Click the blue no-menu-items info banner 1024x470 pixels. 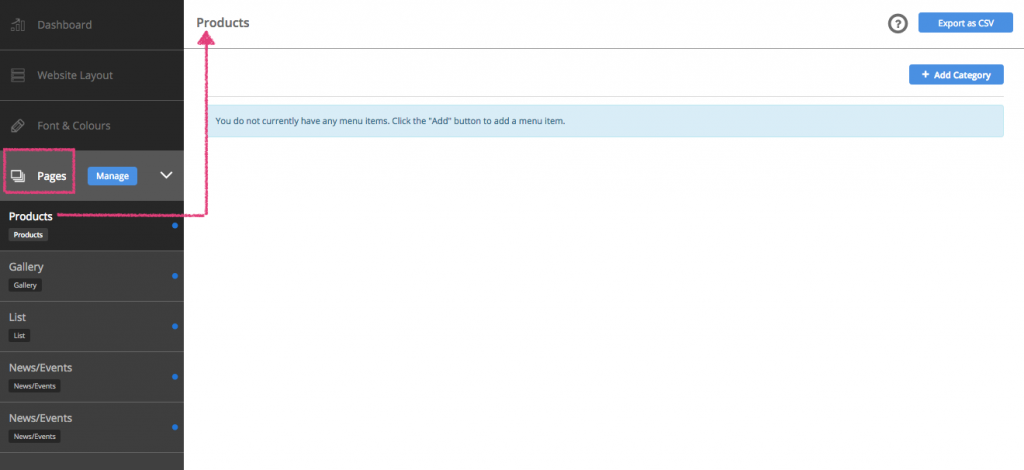[x=605, y=121]
